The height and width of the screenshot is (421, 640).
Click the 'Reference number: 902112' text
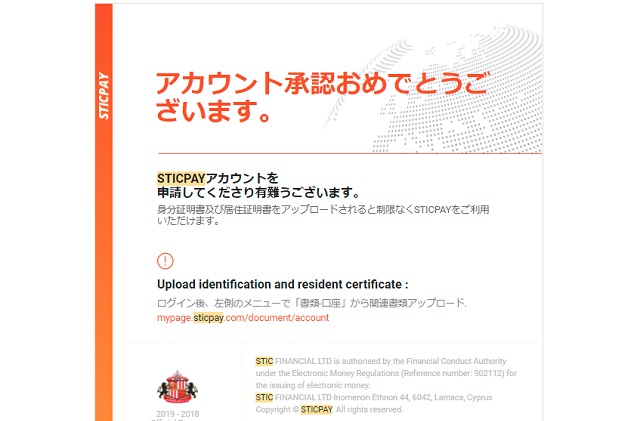[450, 373]
